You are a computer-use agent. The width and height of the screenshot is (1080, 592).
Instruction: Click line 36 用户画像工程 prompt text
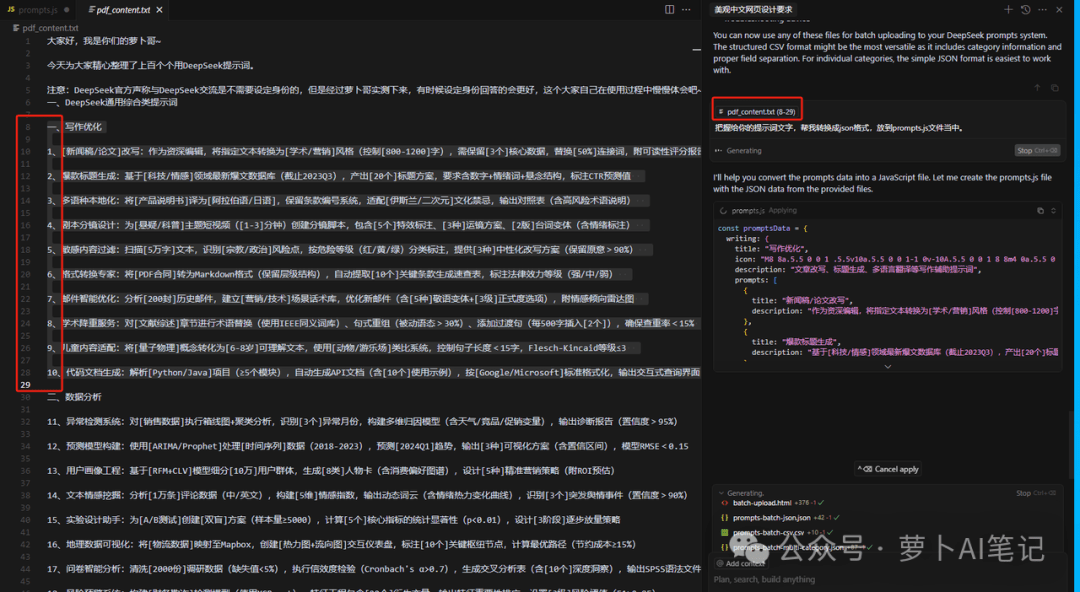(x=331, y=471)
